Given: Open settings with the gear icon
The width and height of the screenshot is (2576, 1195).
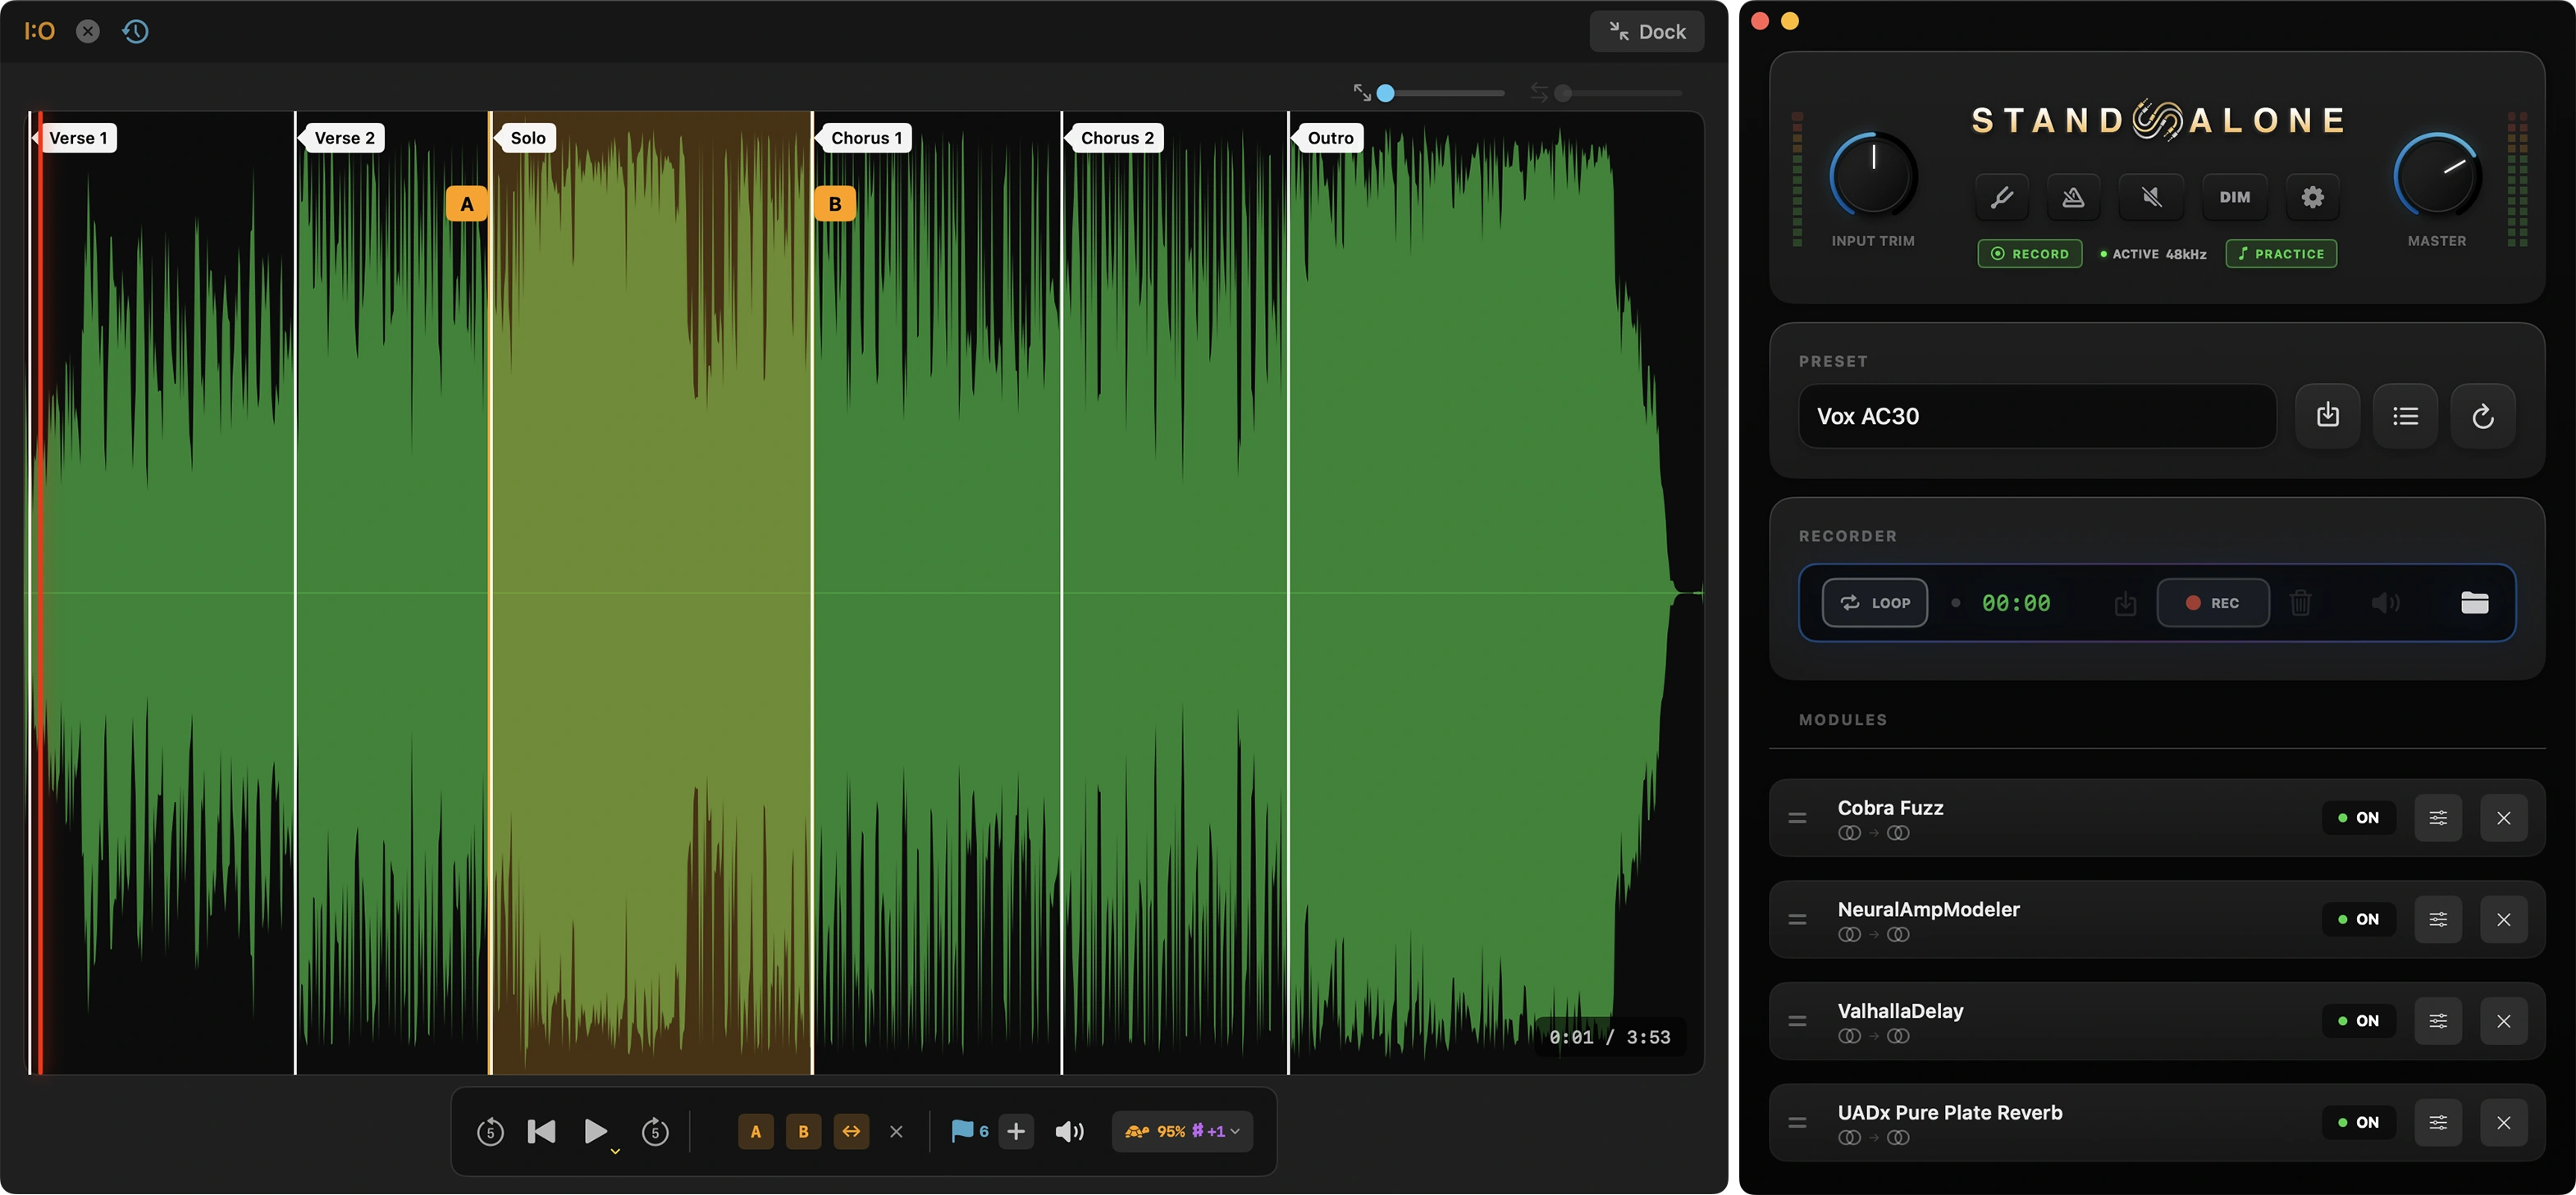Looking at the screenshot, I should 2312,197.
